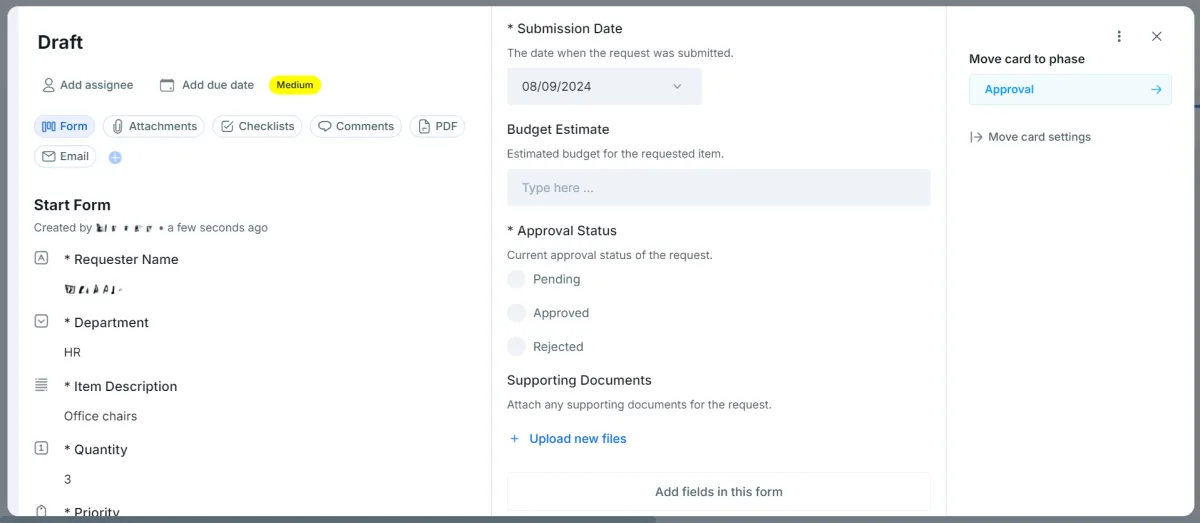The height and width of the screenshot is (523, 1200).
Task: Go to the Email tab
Action: pyautogui.click(x=65, y=156)
